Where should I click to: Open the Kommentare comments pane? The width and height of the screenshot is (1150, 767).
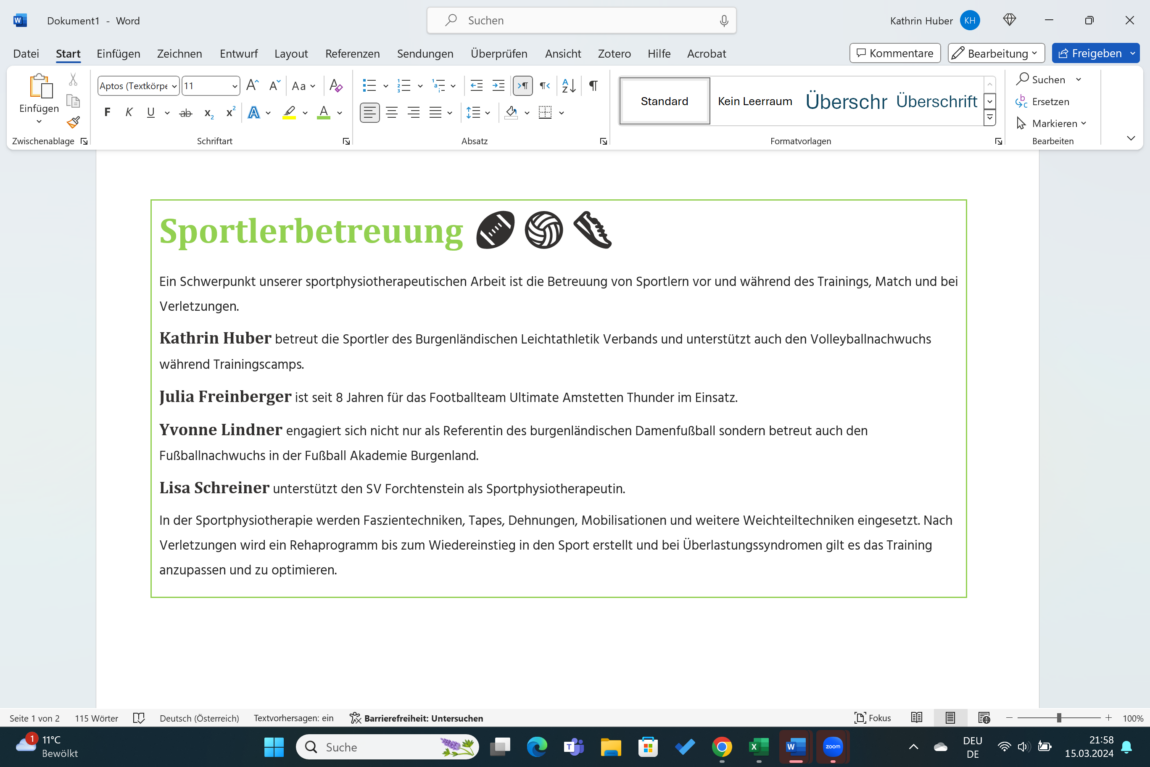coord(894,53)
